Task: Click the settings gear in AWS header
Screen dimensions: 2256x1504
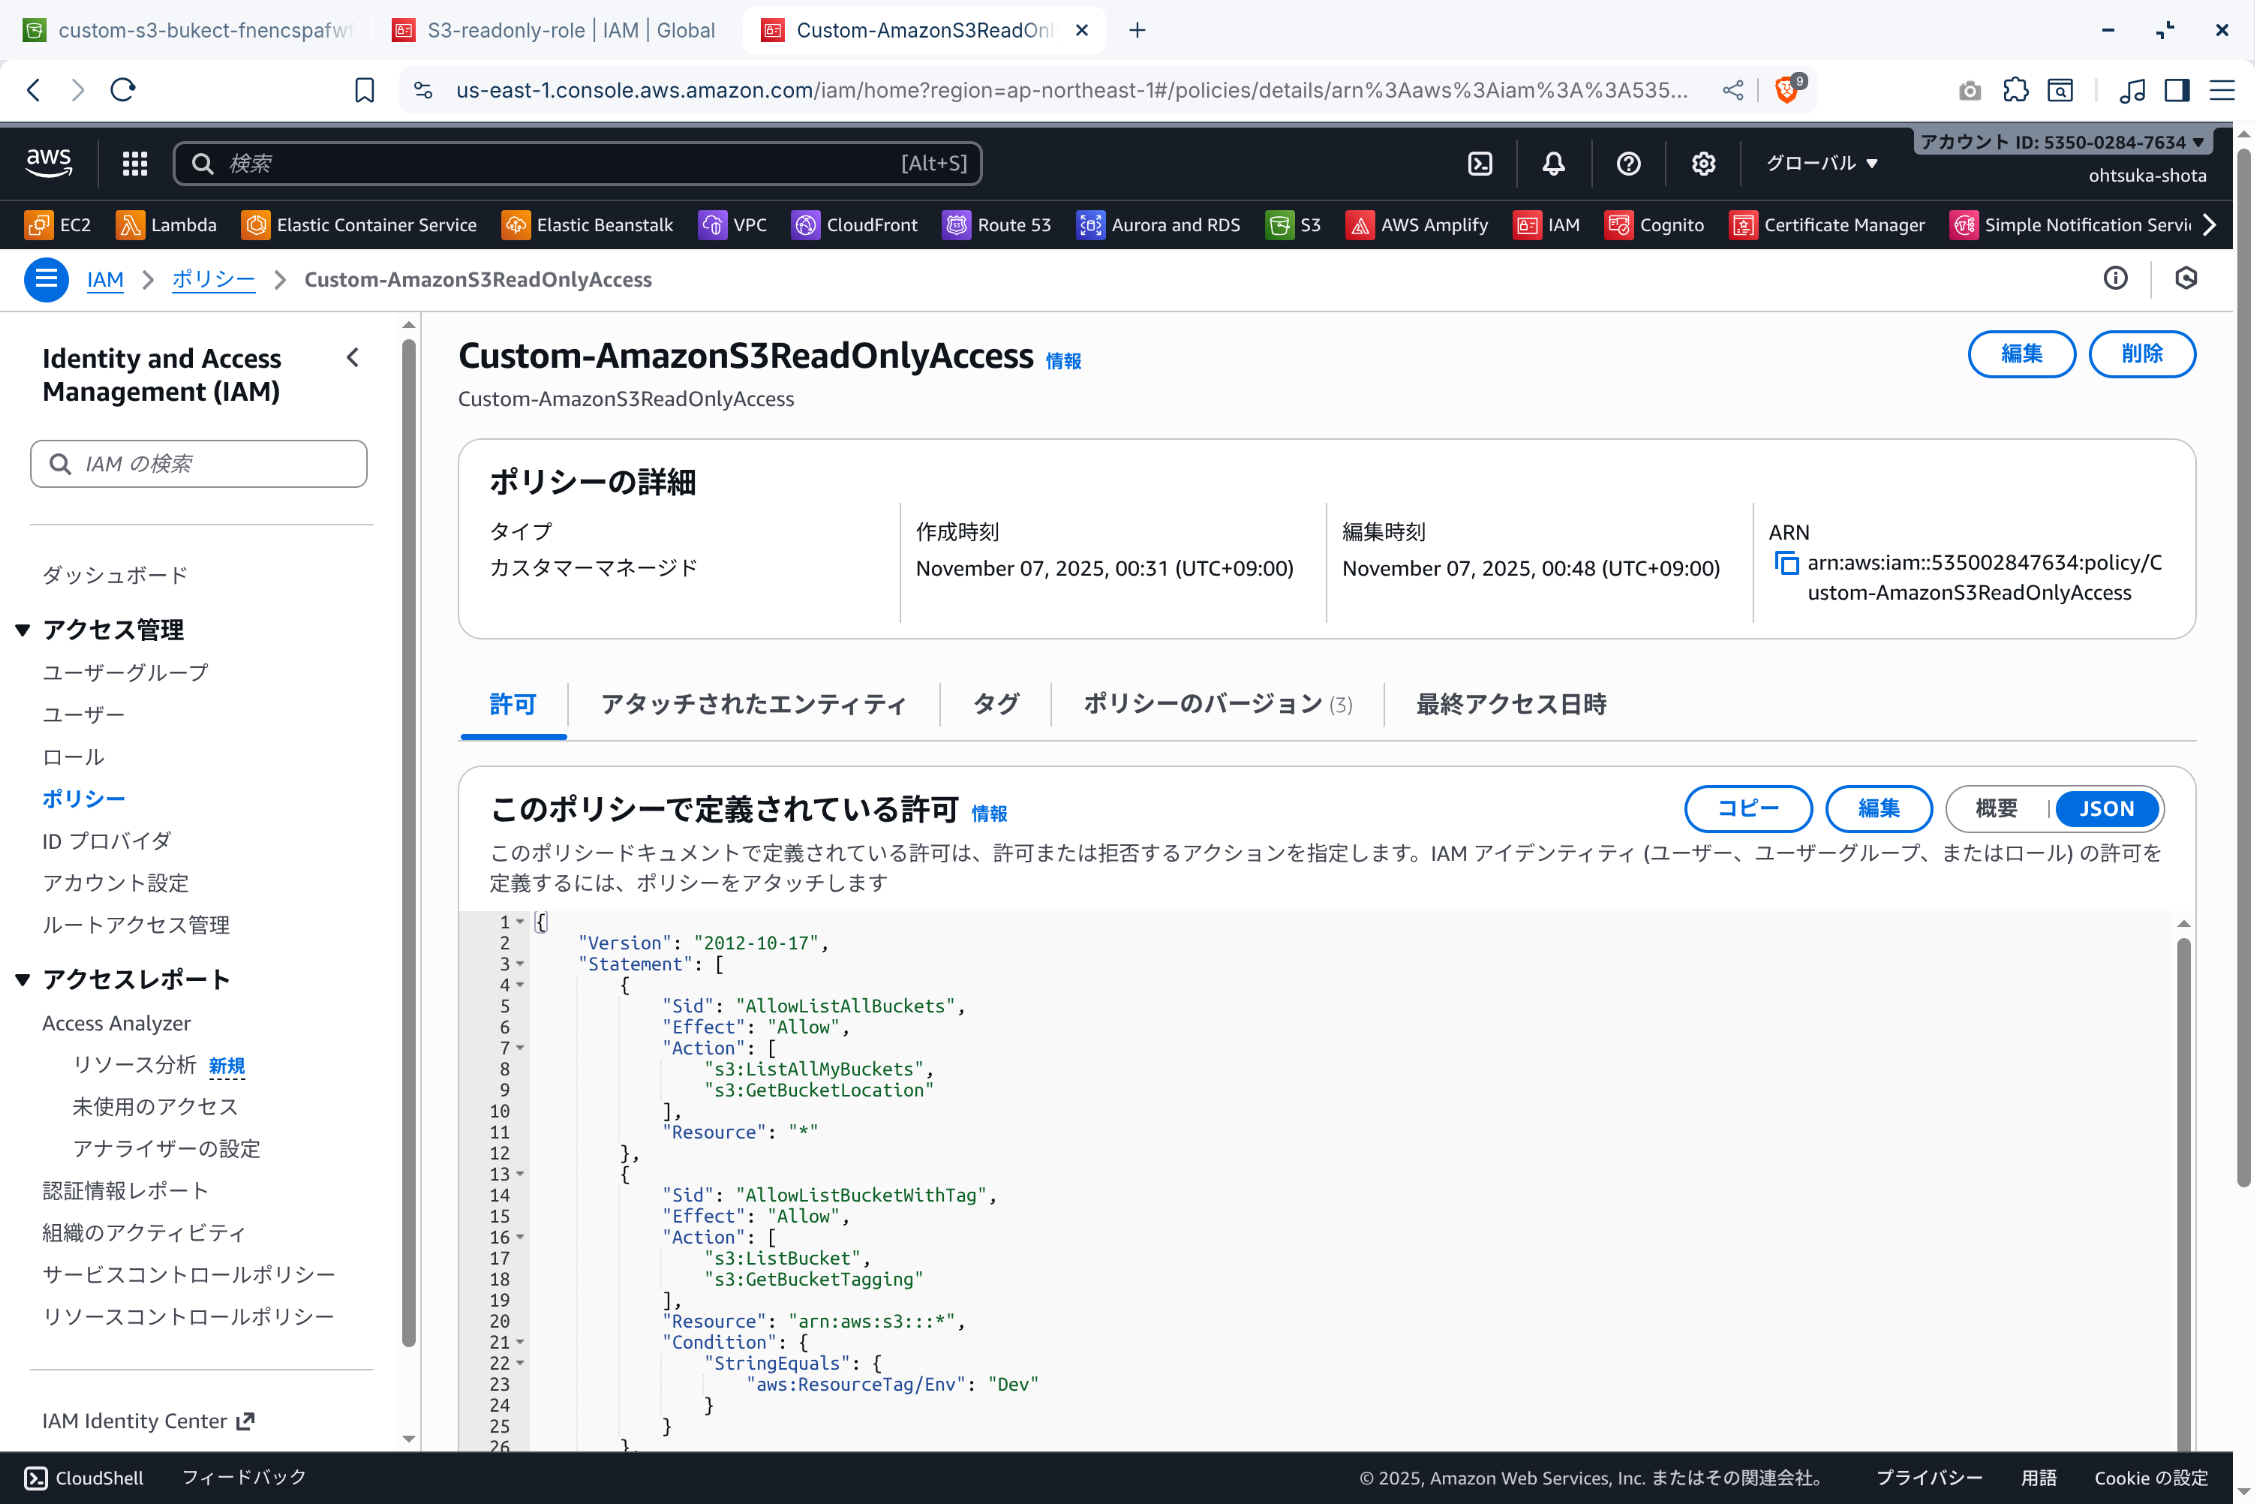Action: [1703, 164]
